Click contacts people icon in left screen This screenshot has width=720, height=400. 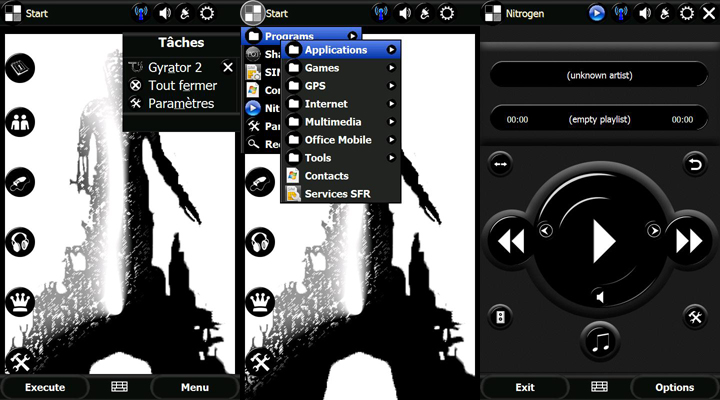pyautogui.click(x=20, y=122)
